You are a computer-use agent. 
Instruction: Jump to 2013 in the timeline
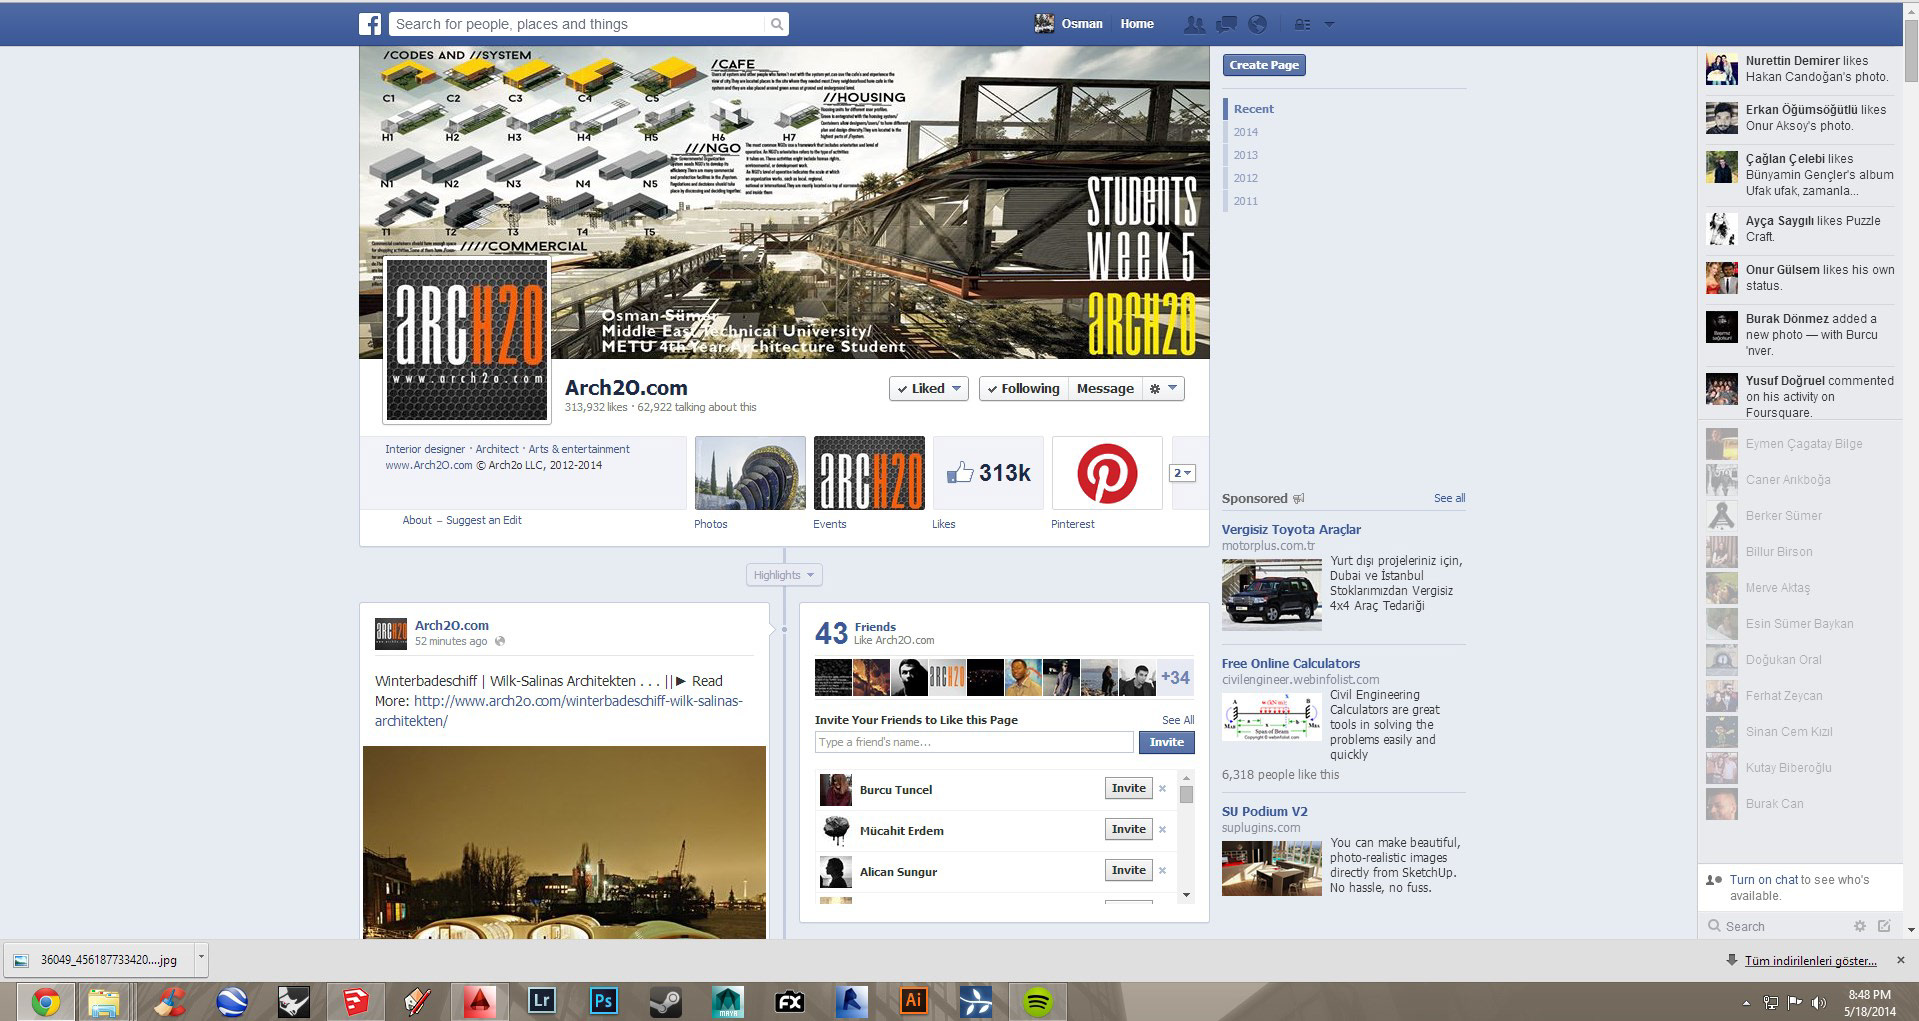point(1245,155)
